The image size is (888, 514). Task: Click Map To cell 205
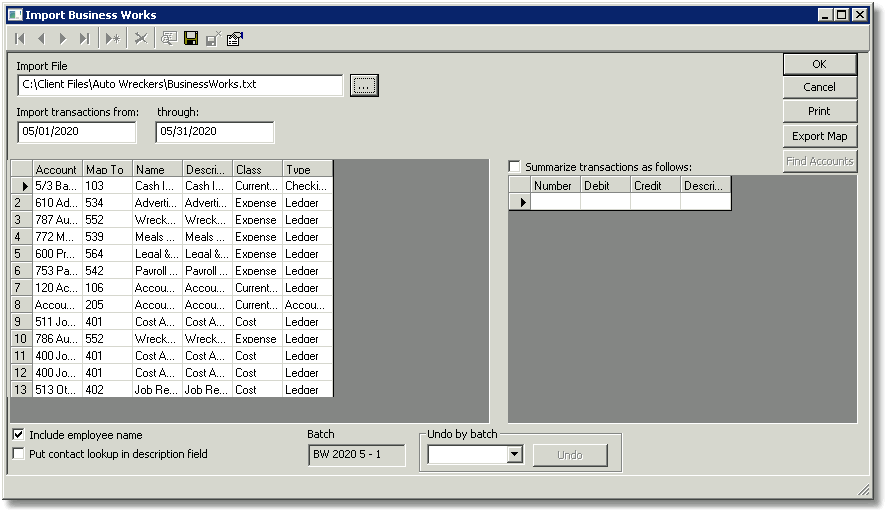tap(107, 305)
